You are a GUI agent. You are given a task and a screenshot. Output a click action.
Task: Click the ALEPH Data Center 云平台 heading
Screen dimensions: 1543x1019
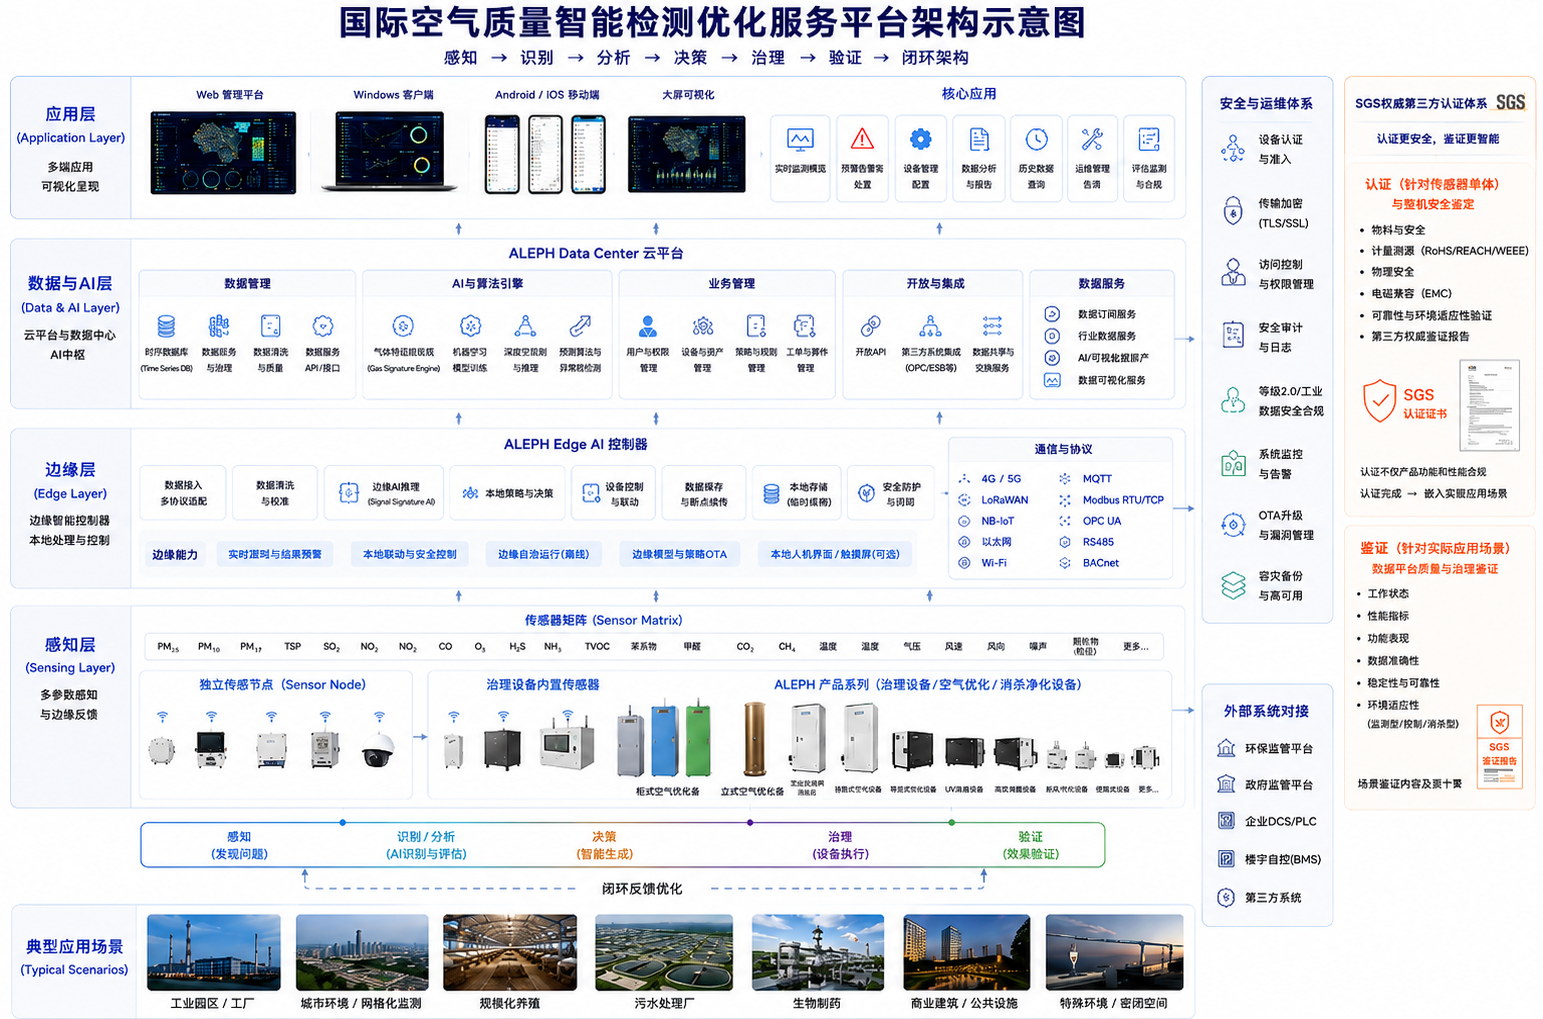pos(596,253)
